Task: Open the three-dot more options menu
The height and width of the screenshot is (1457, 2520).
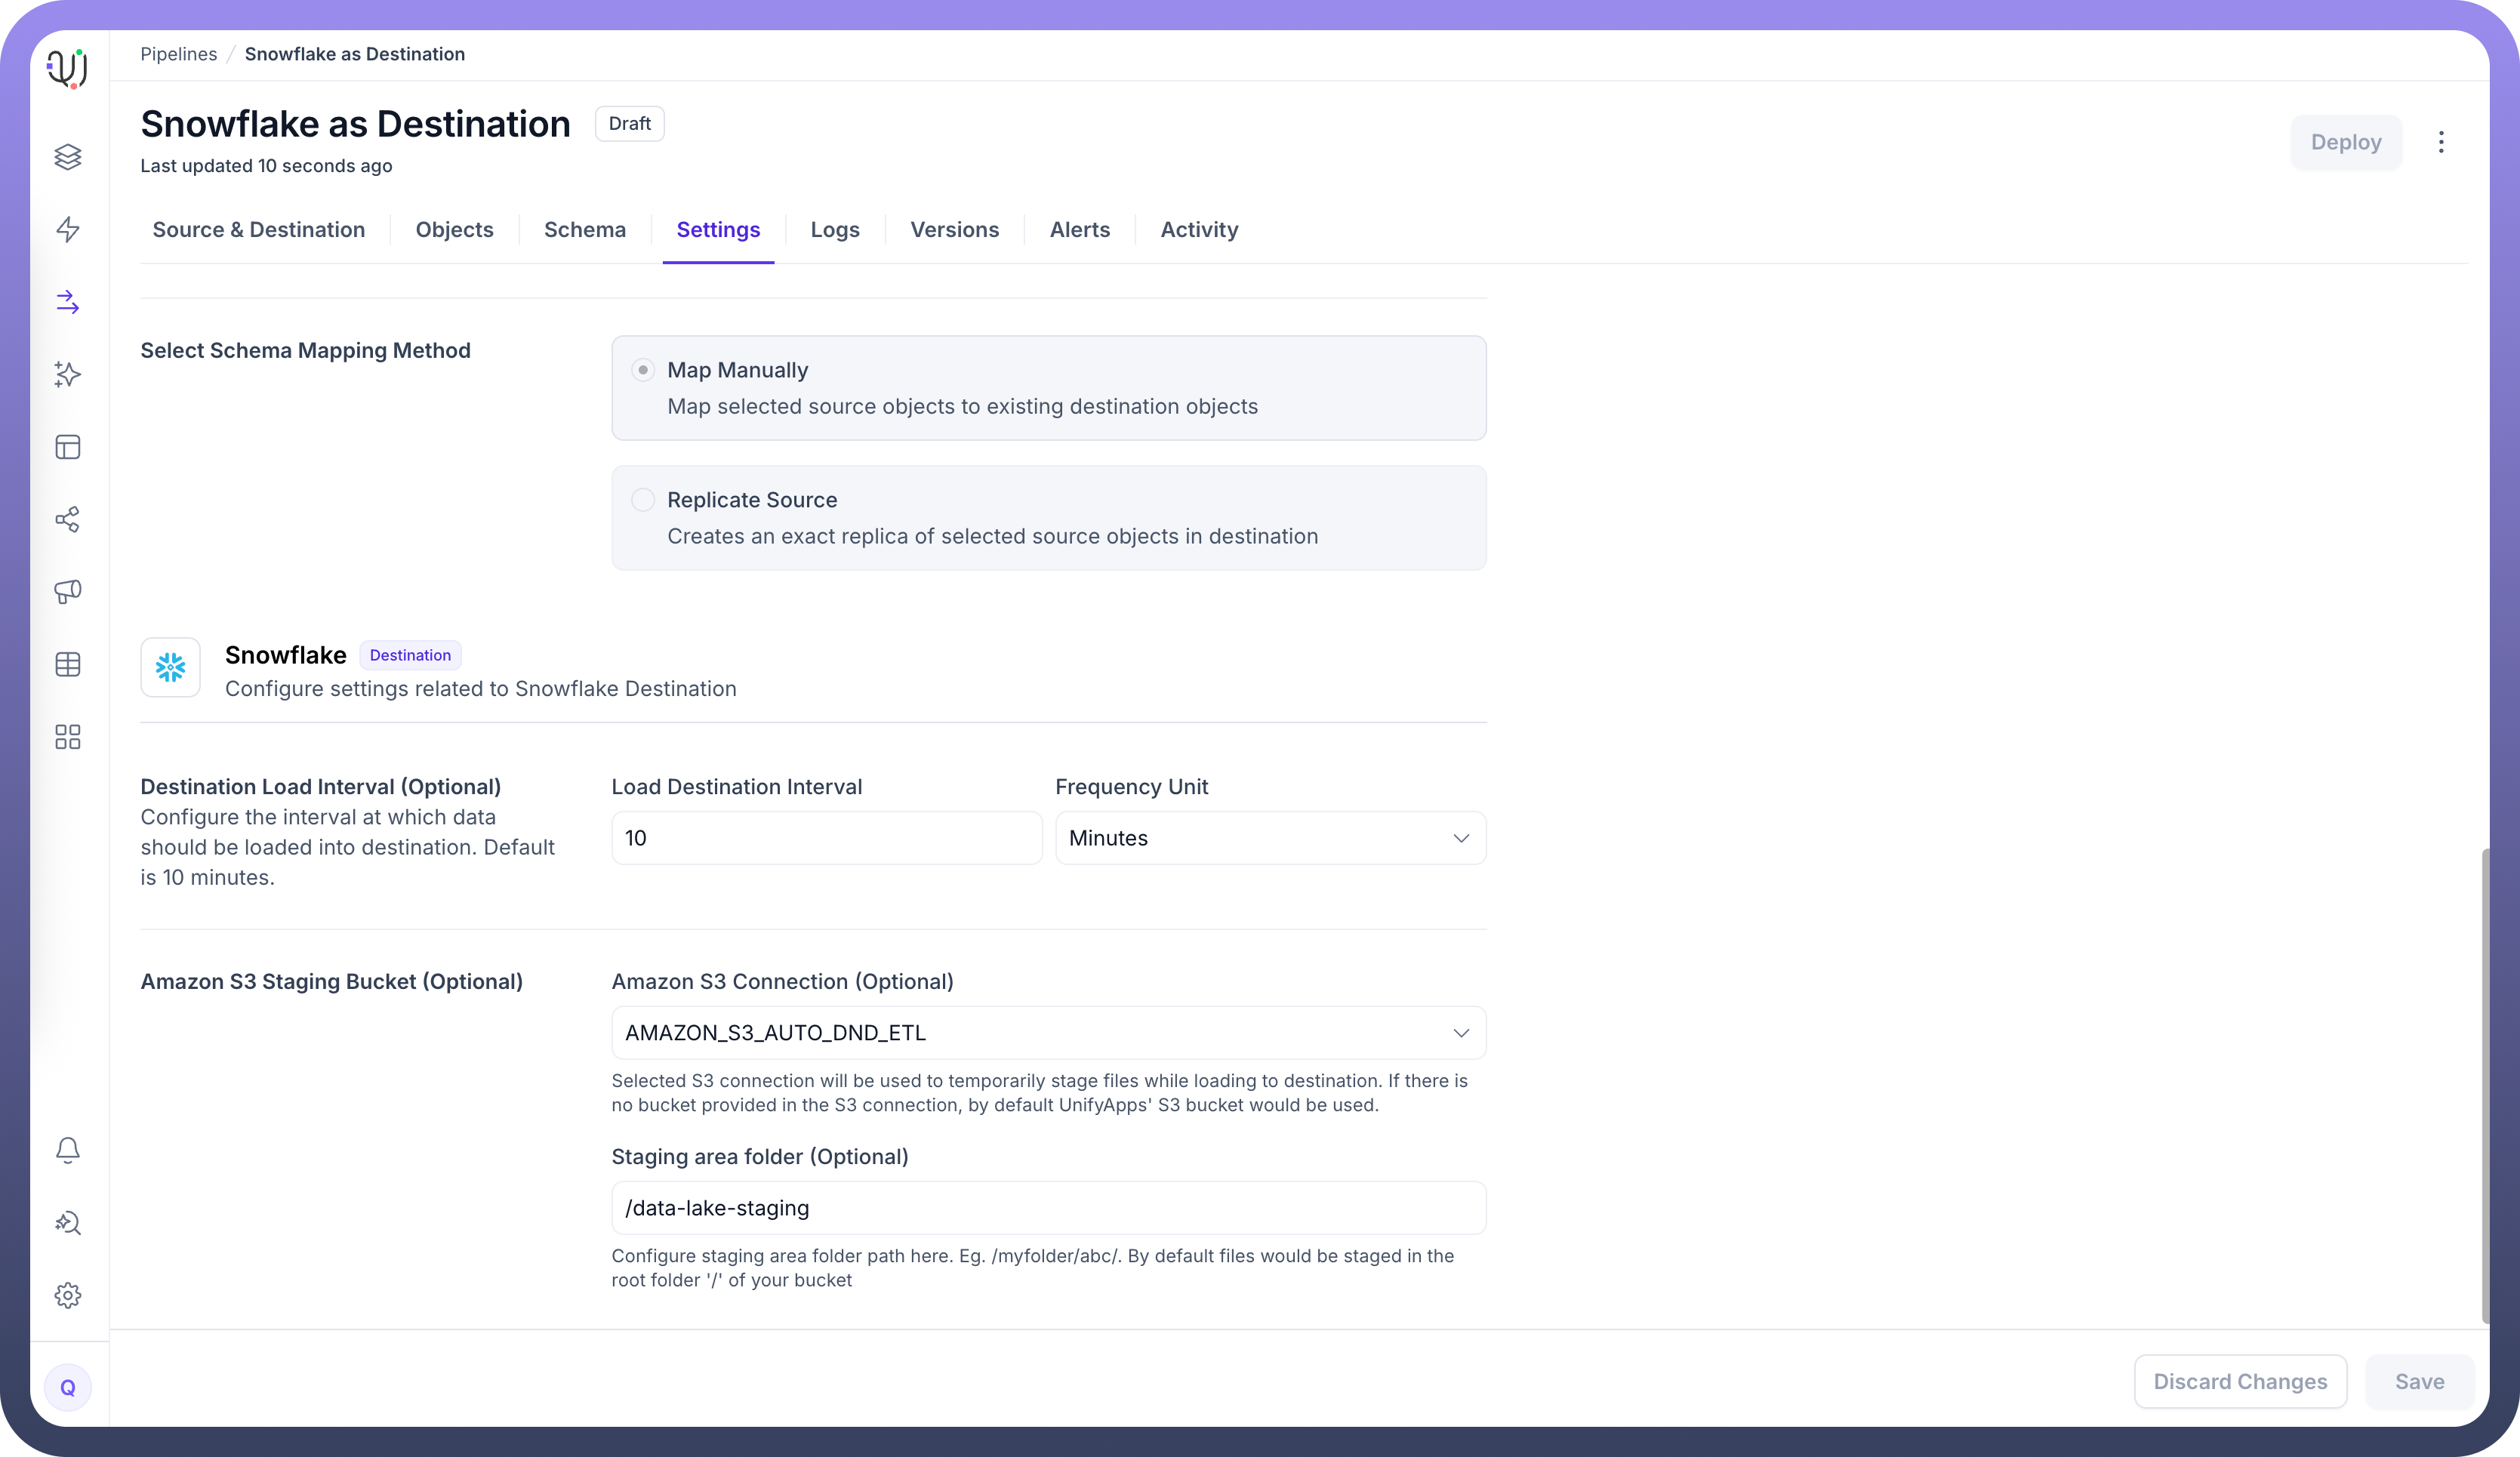Action: tap(2441, 142)
